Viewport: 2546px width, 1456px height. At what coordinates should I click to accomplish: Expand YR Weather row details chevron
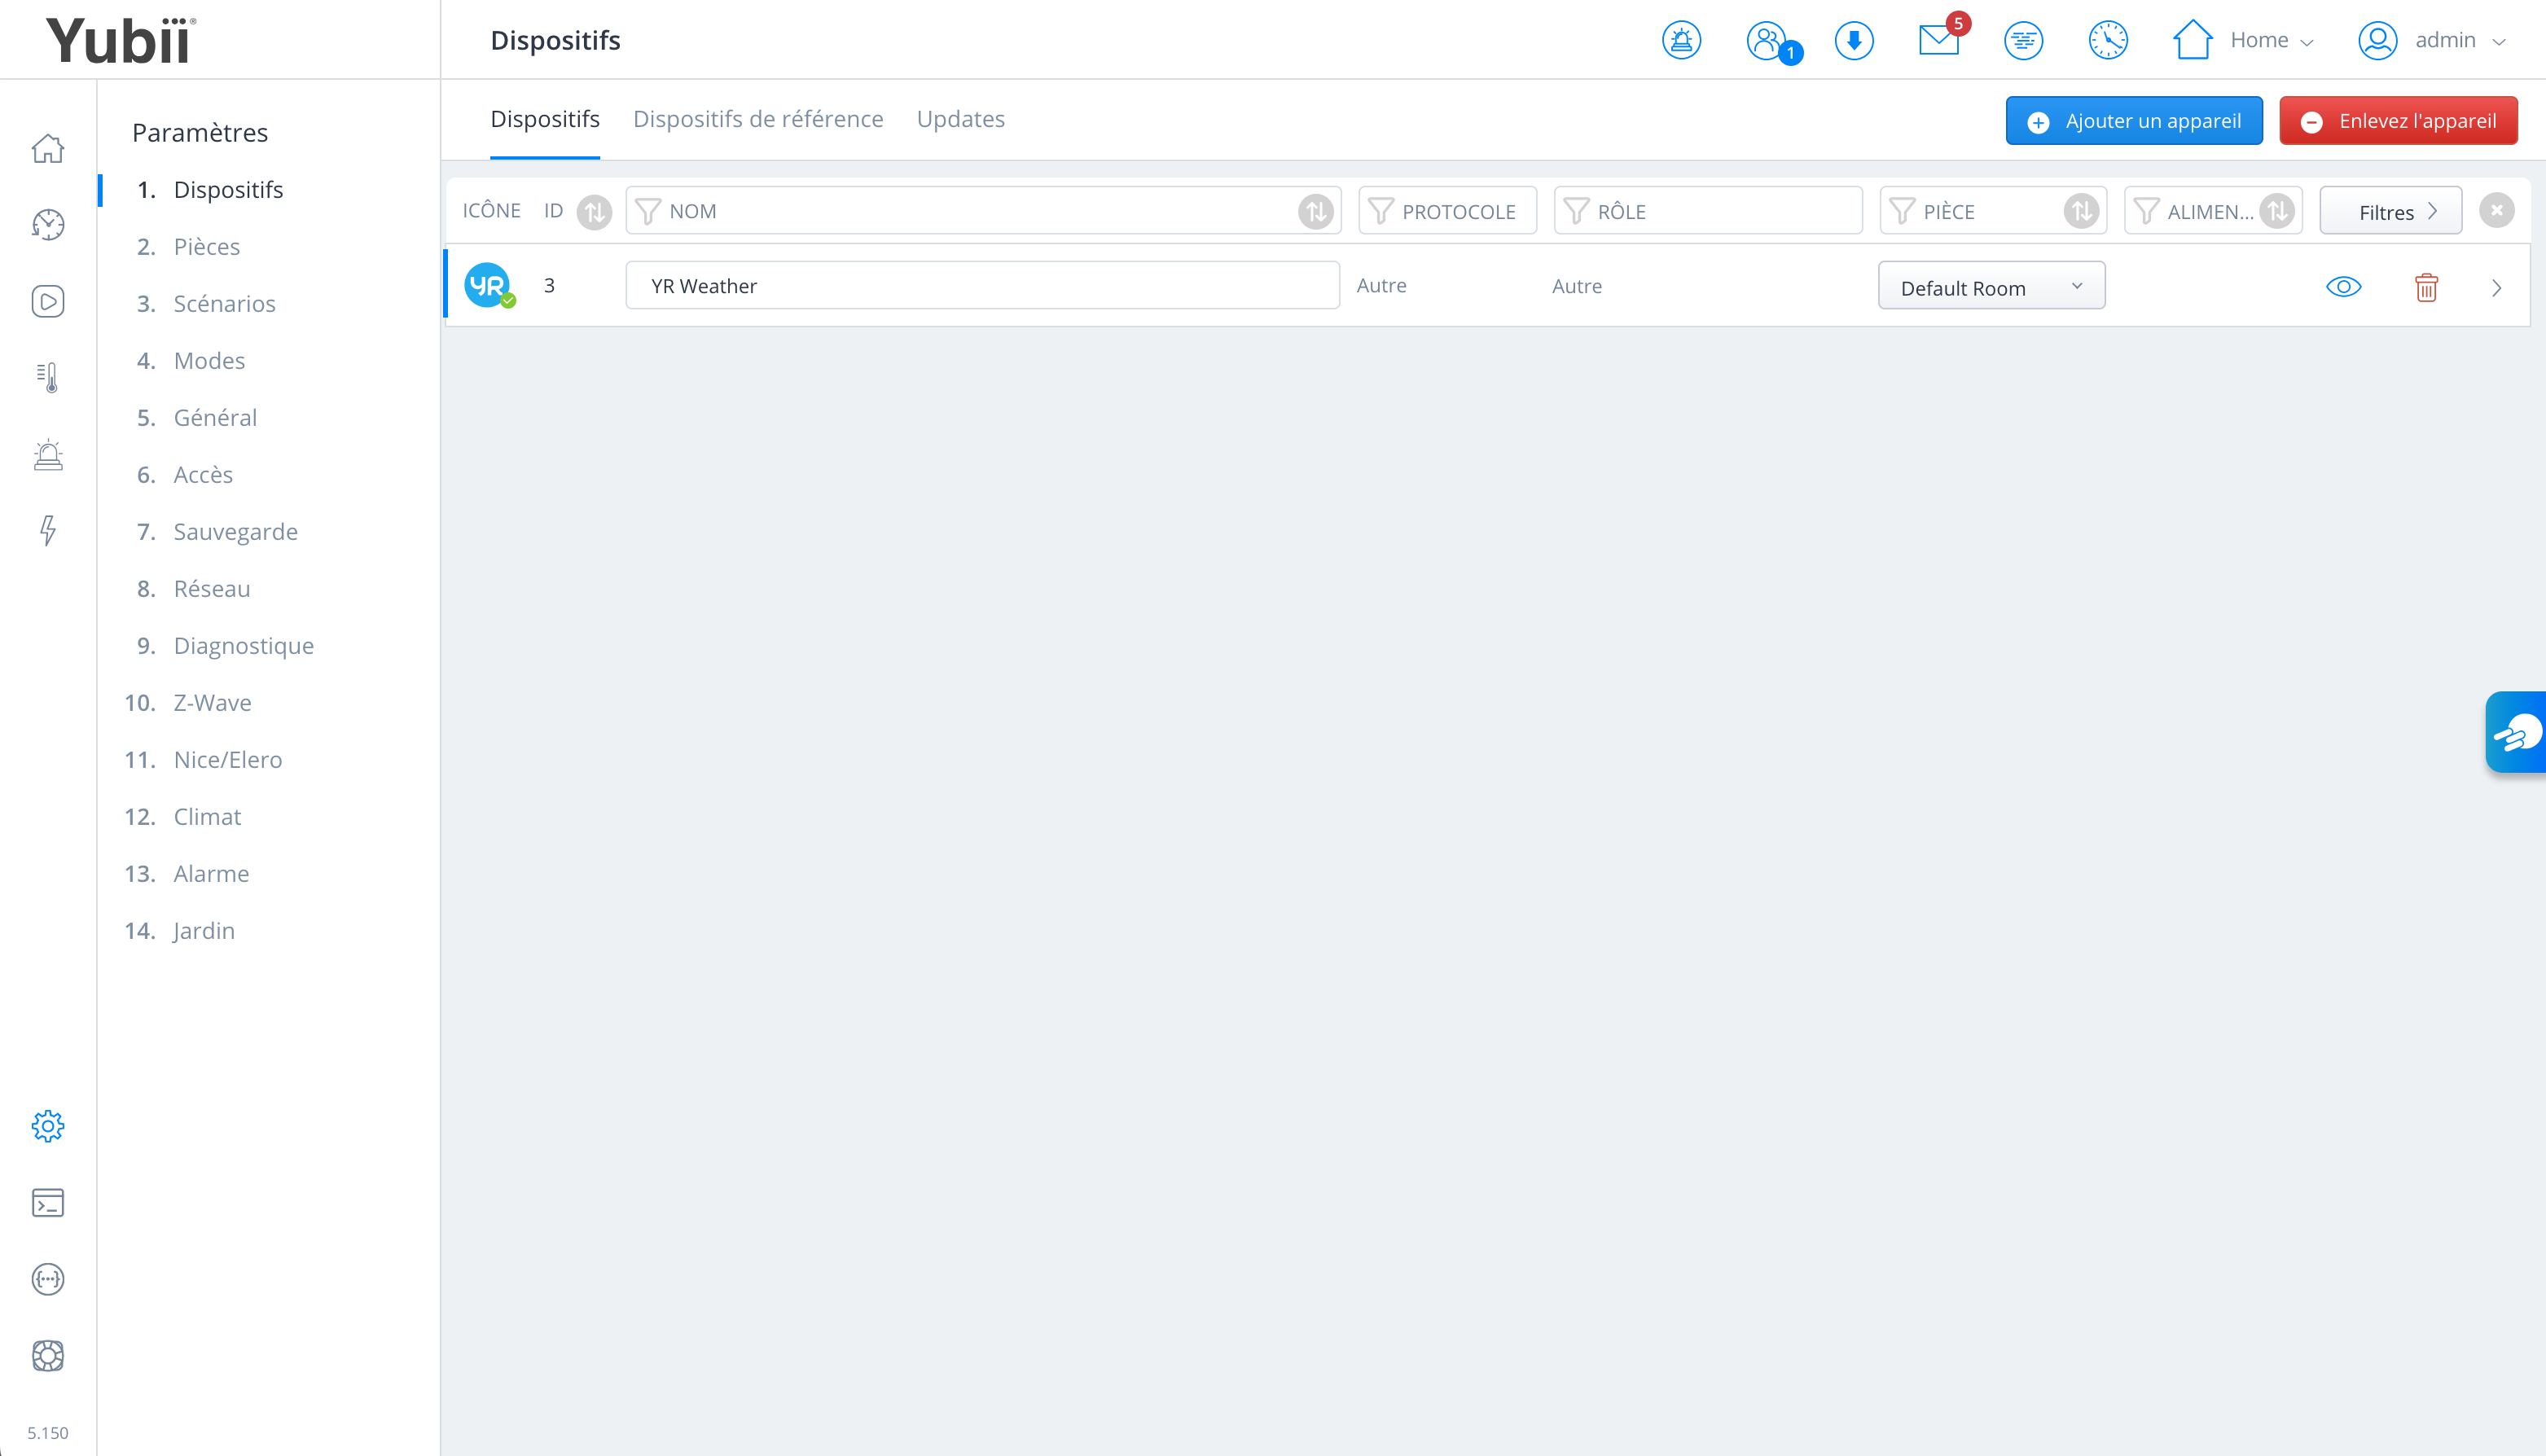[x=2497, y=287]
